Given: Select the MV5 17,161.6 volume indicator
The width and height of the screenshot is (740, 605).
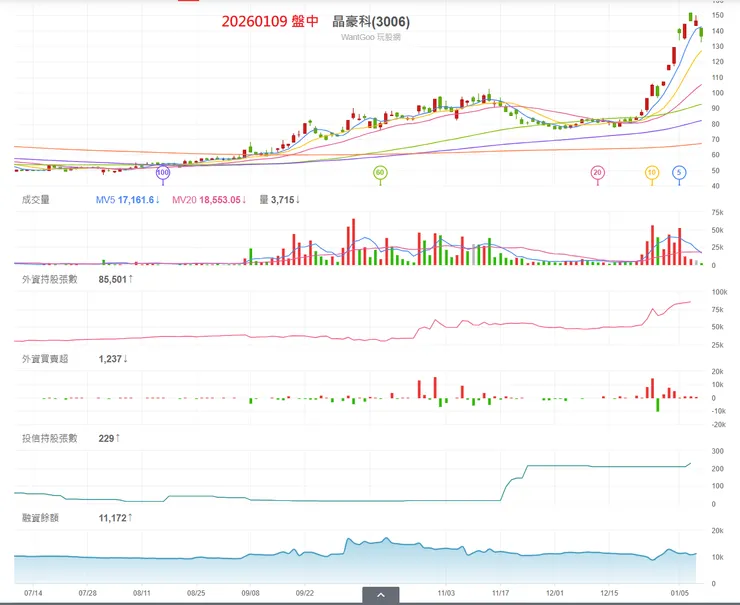Looking at the screenshot, I should click(127, 200).
